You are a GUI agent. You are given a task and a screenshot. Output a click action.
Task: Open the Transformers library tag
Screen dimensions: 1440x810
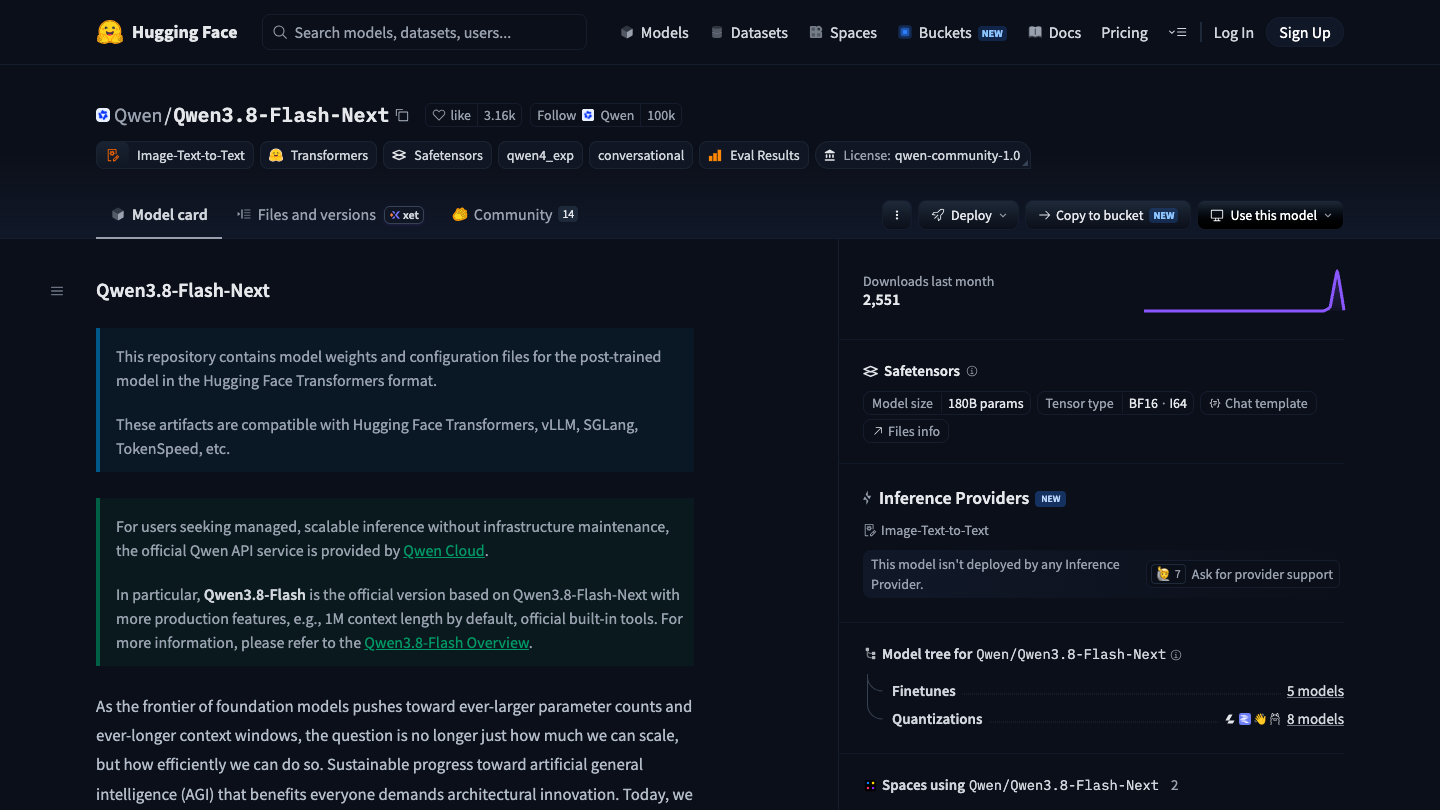(318, 155)
